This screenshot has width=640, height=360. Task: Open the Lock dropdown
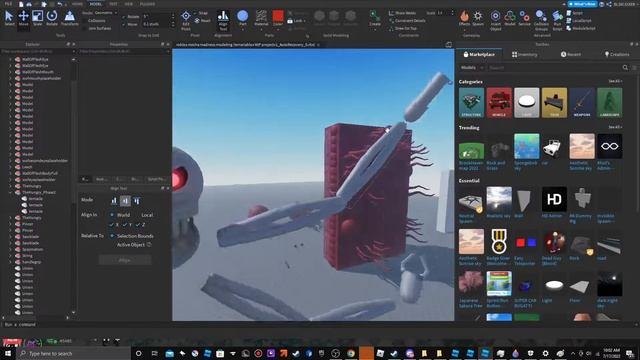click(x=297, y=21)
